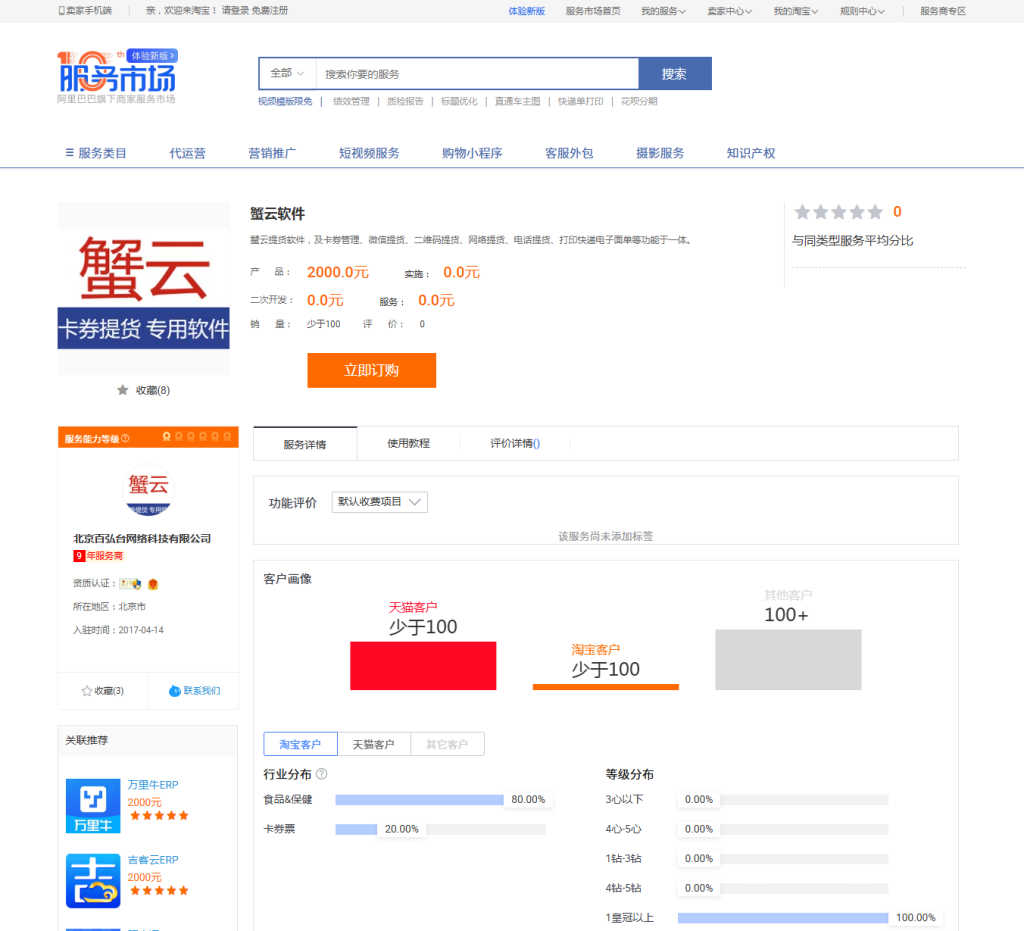This screenshot has width=1024, height=931.
Task: Click the 资质认证 certificate badge icon
Action: (x=130, y=584)
